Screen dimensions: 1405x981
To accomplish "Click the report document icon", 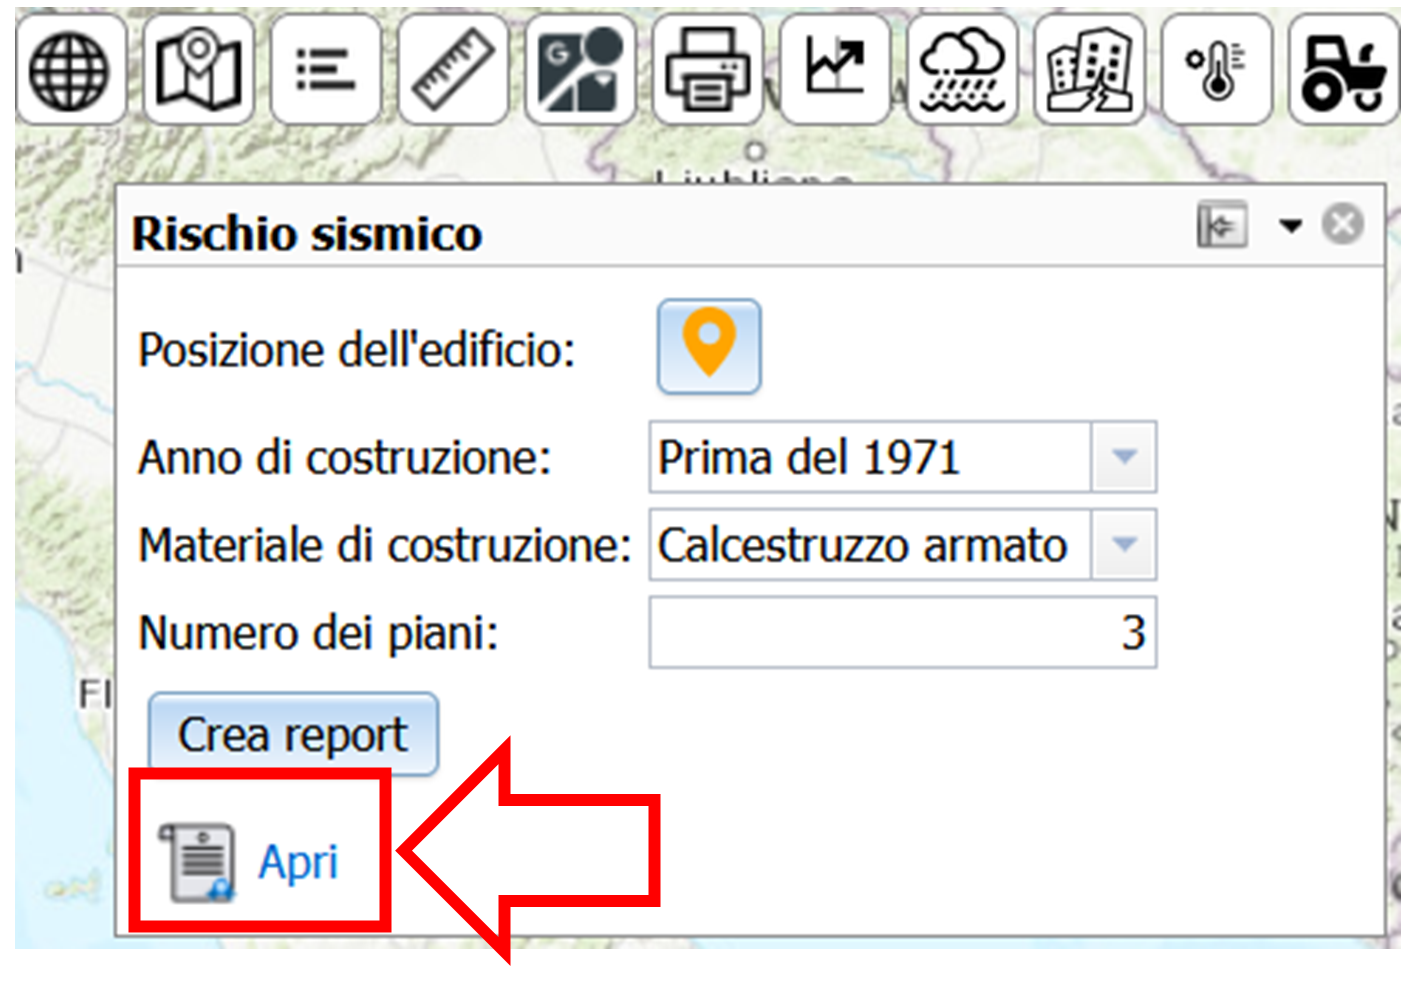I will (x=199, y=862).
